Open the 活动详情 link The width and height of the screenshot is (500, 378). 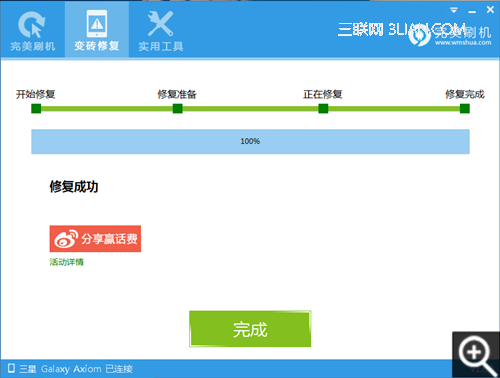tap(67, 262)
